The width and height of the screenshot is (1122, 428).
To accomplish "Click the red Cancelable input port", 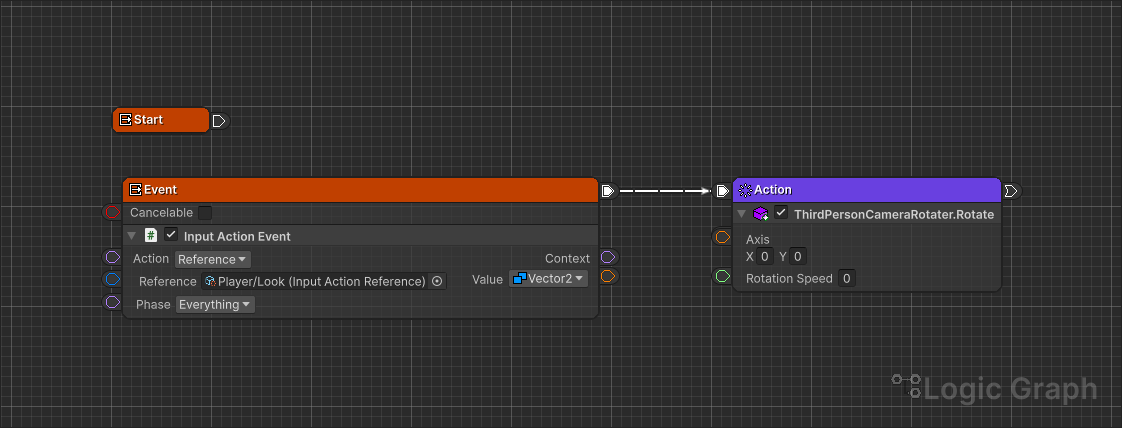I will [112, 212].
